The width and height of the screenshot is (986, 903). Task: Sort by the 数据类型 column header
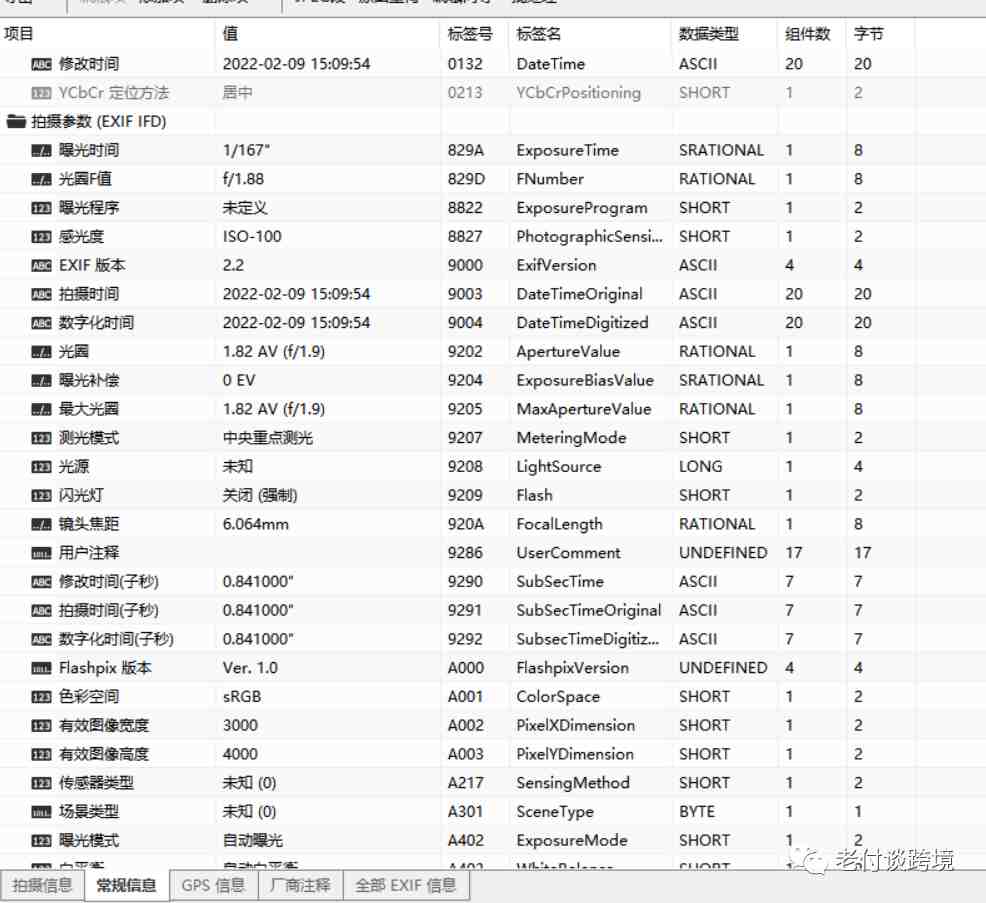coord(724,34)
